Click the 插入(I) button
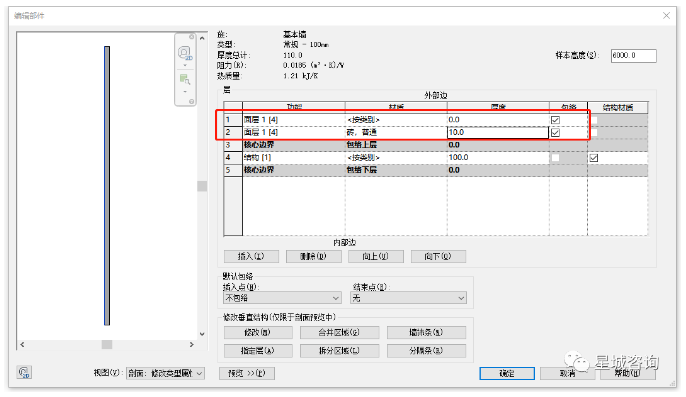Viewport: 686px width, 397px height. [251, 256]
